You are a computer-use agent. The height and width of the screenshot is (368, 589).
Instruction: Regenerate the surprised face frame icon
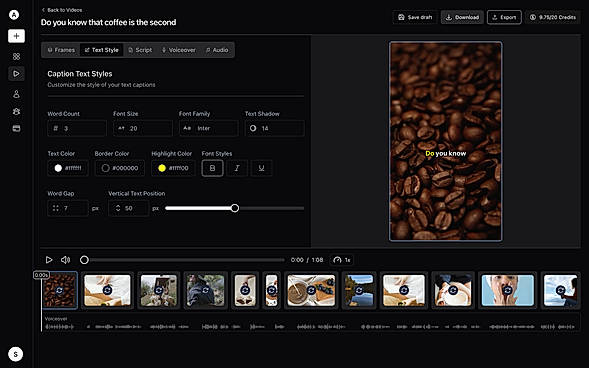click(x=507, y=291)
